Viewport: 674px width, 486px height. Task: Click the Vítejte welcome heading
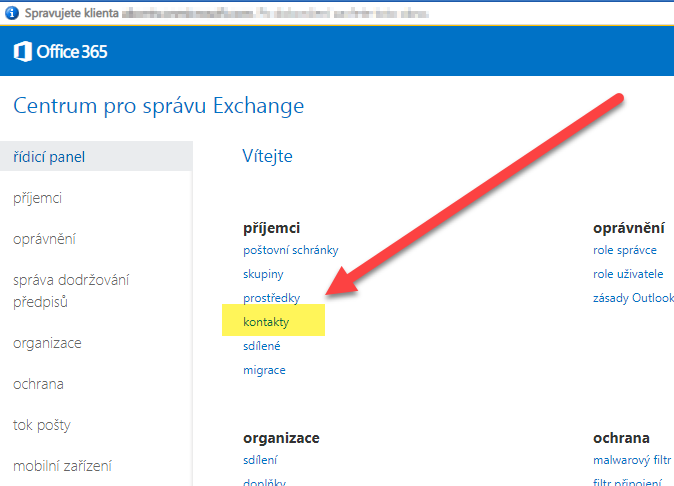coord(267,156)
